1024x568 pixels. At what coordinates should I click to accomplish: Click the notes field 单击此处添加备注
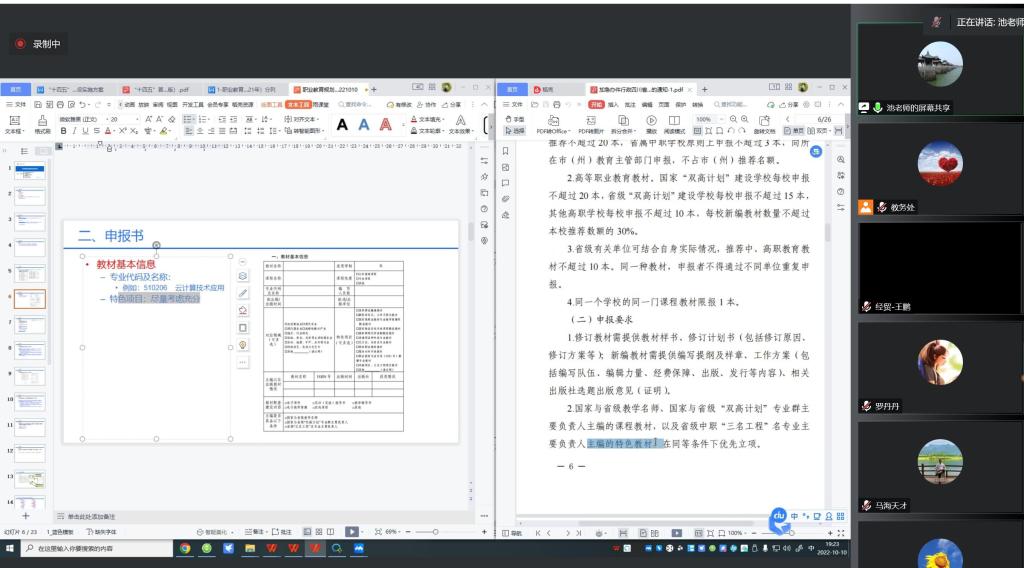coord(91,516)
